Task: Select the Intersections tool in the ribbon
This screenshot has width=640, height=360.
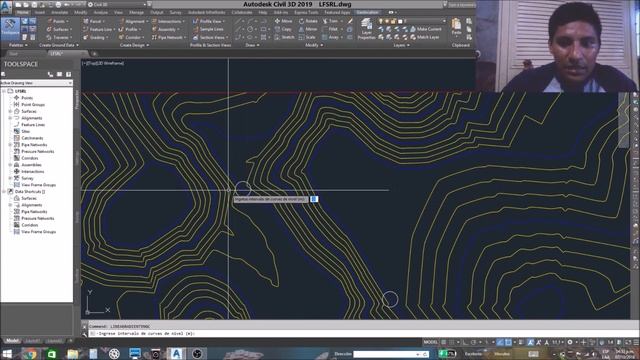Action: click(x=168, y=21)
